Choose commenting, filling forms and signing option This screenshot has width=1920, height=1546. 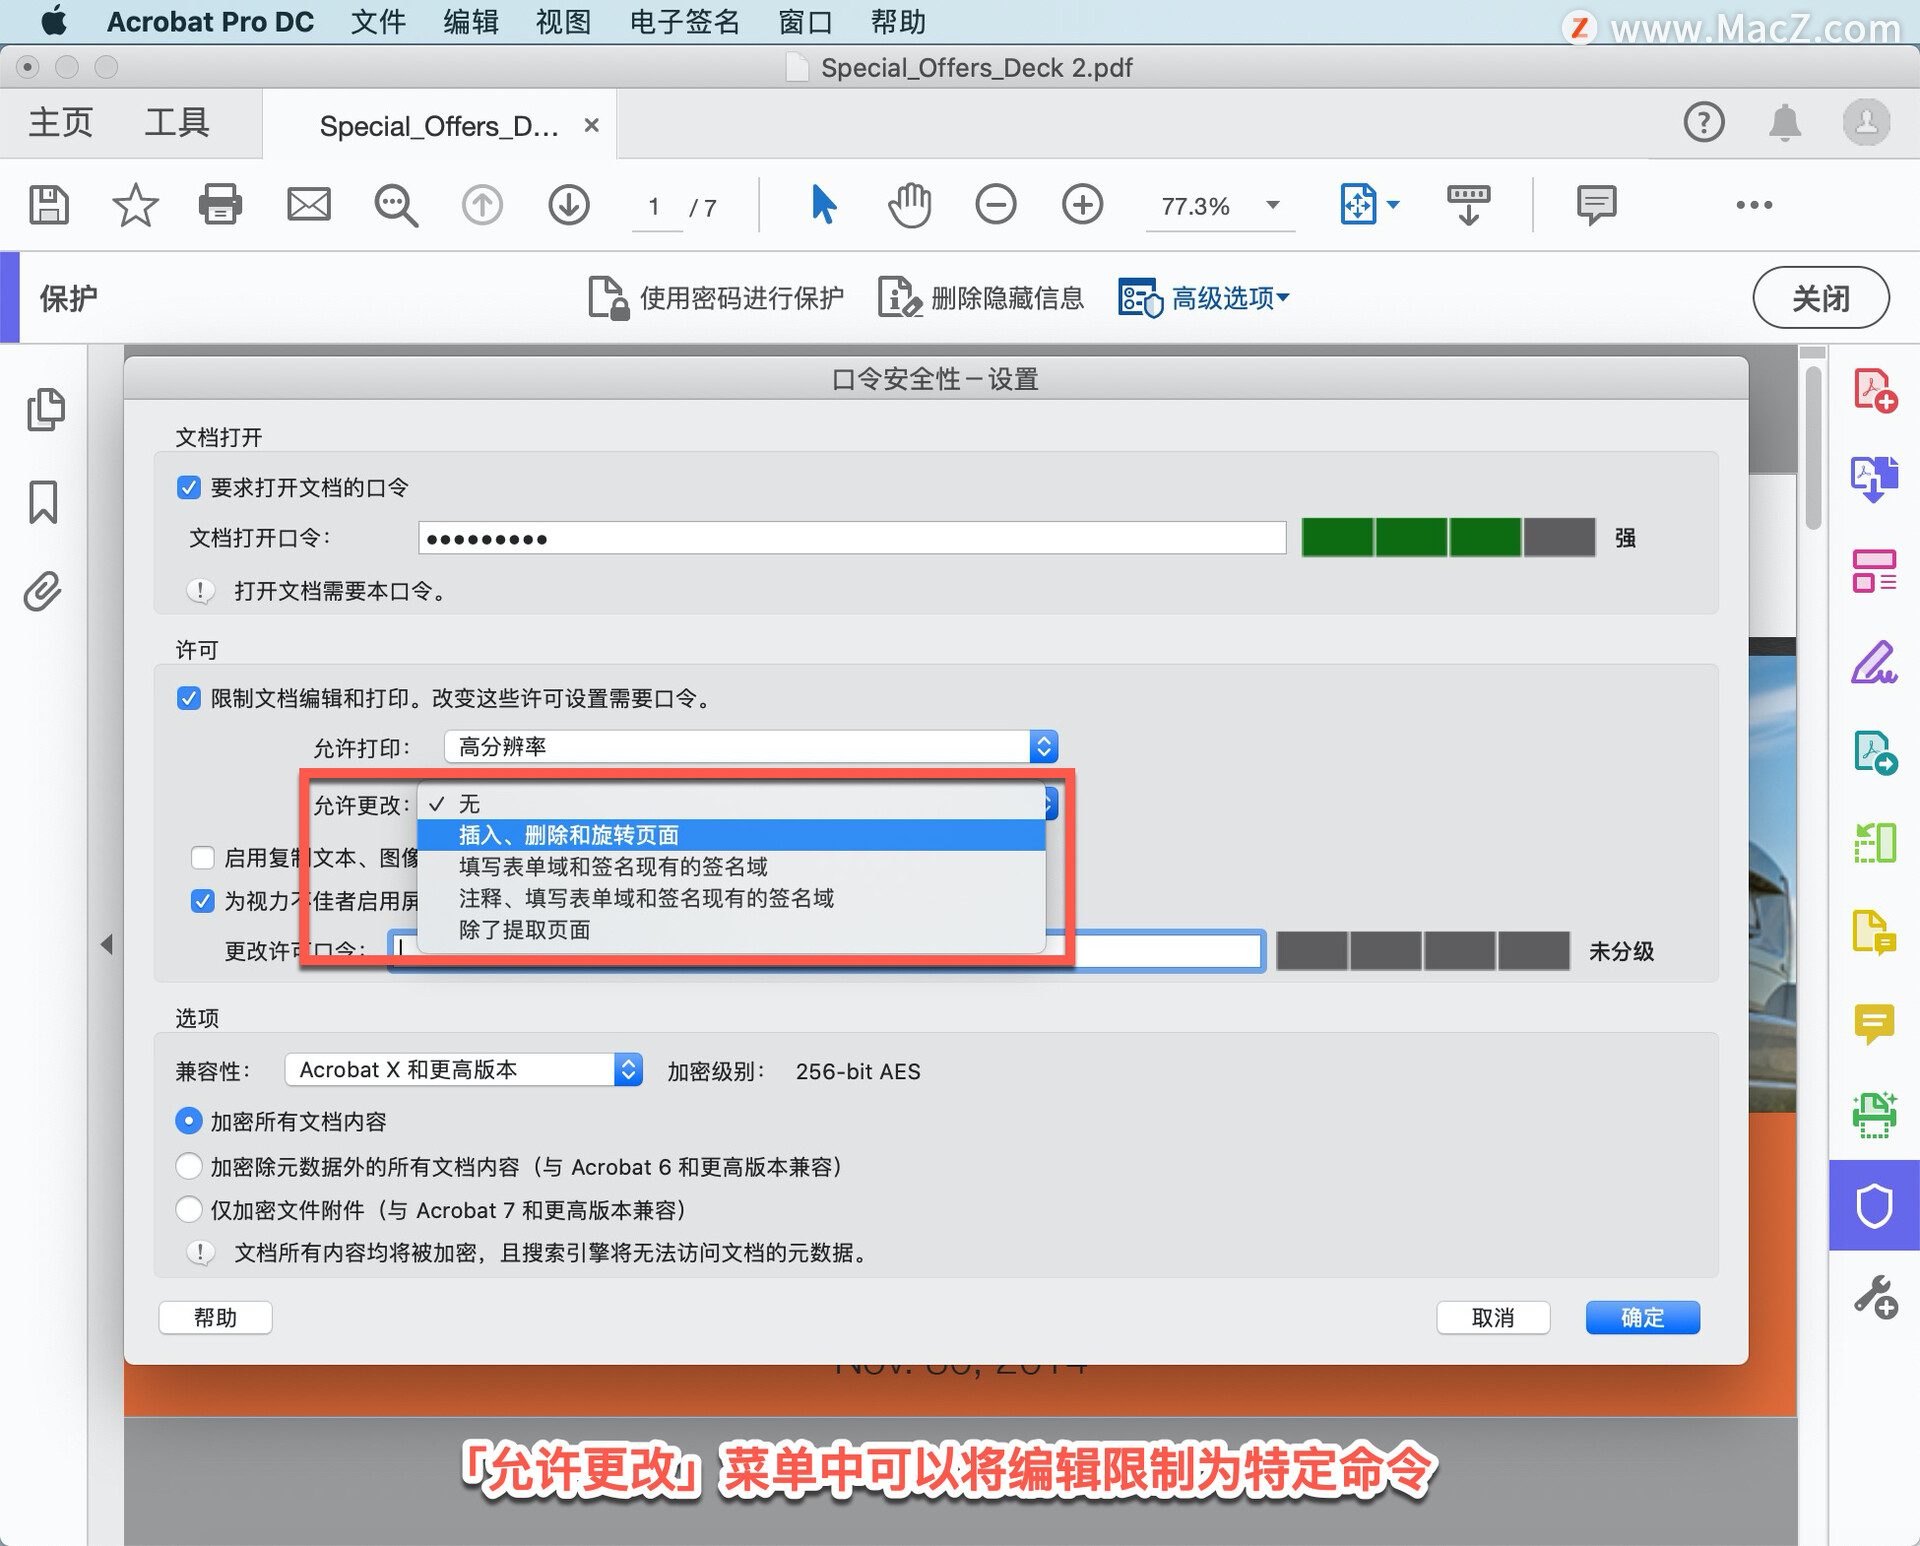(731, 898)
